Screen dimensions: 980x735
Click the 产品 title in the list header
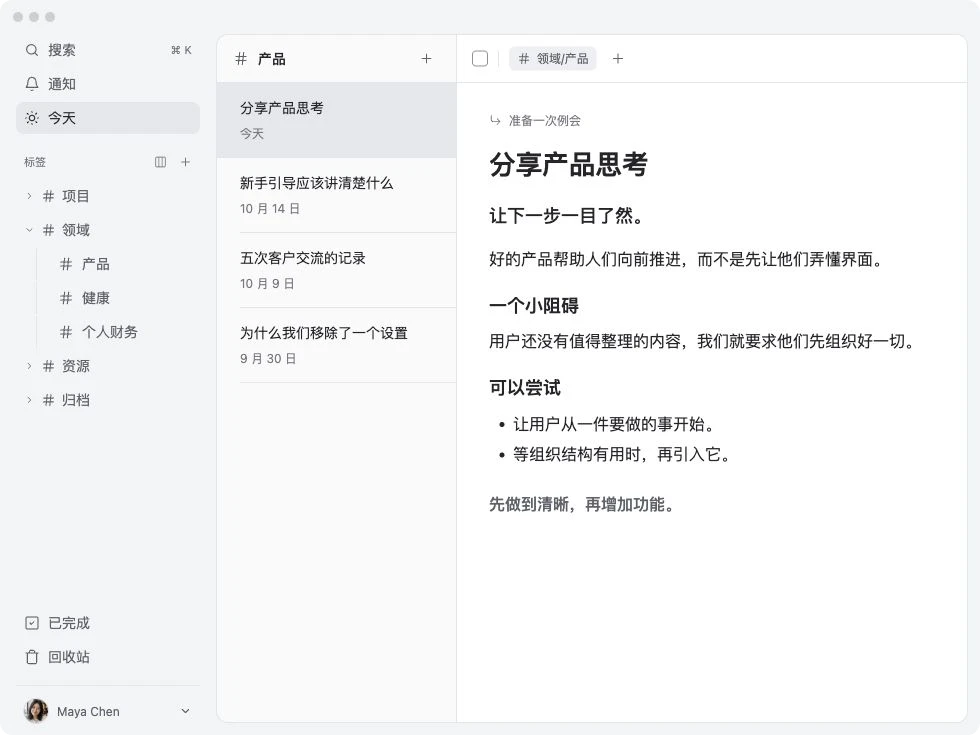(x=271, y=59)
